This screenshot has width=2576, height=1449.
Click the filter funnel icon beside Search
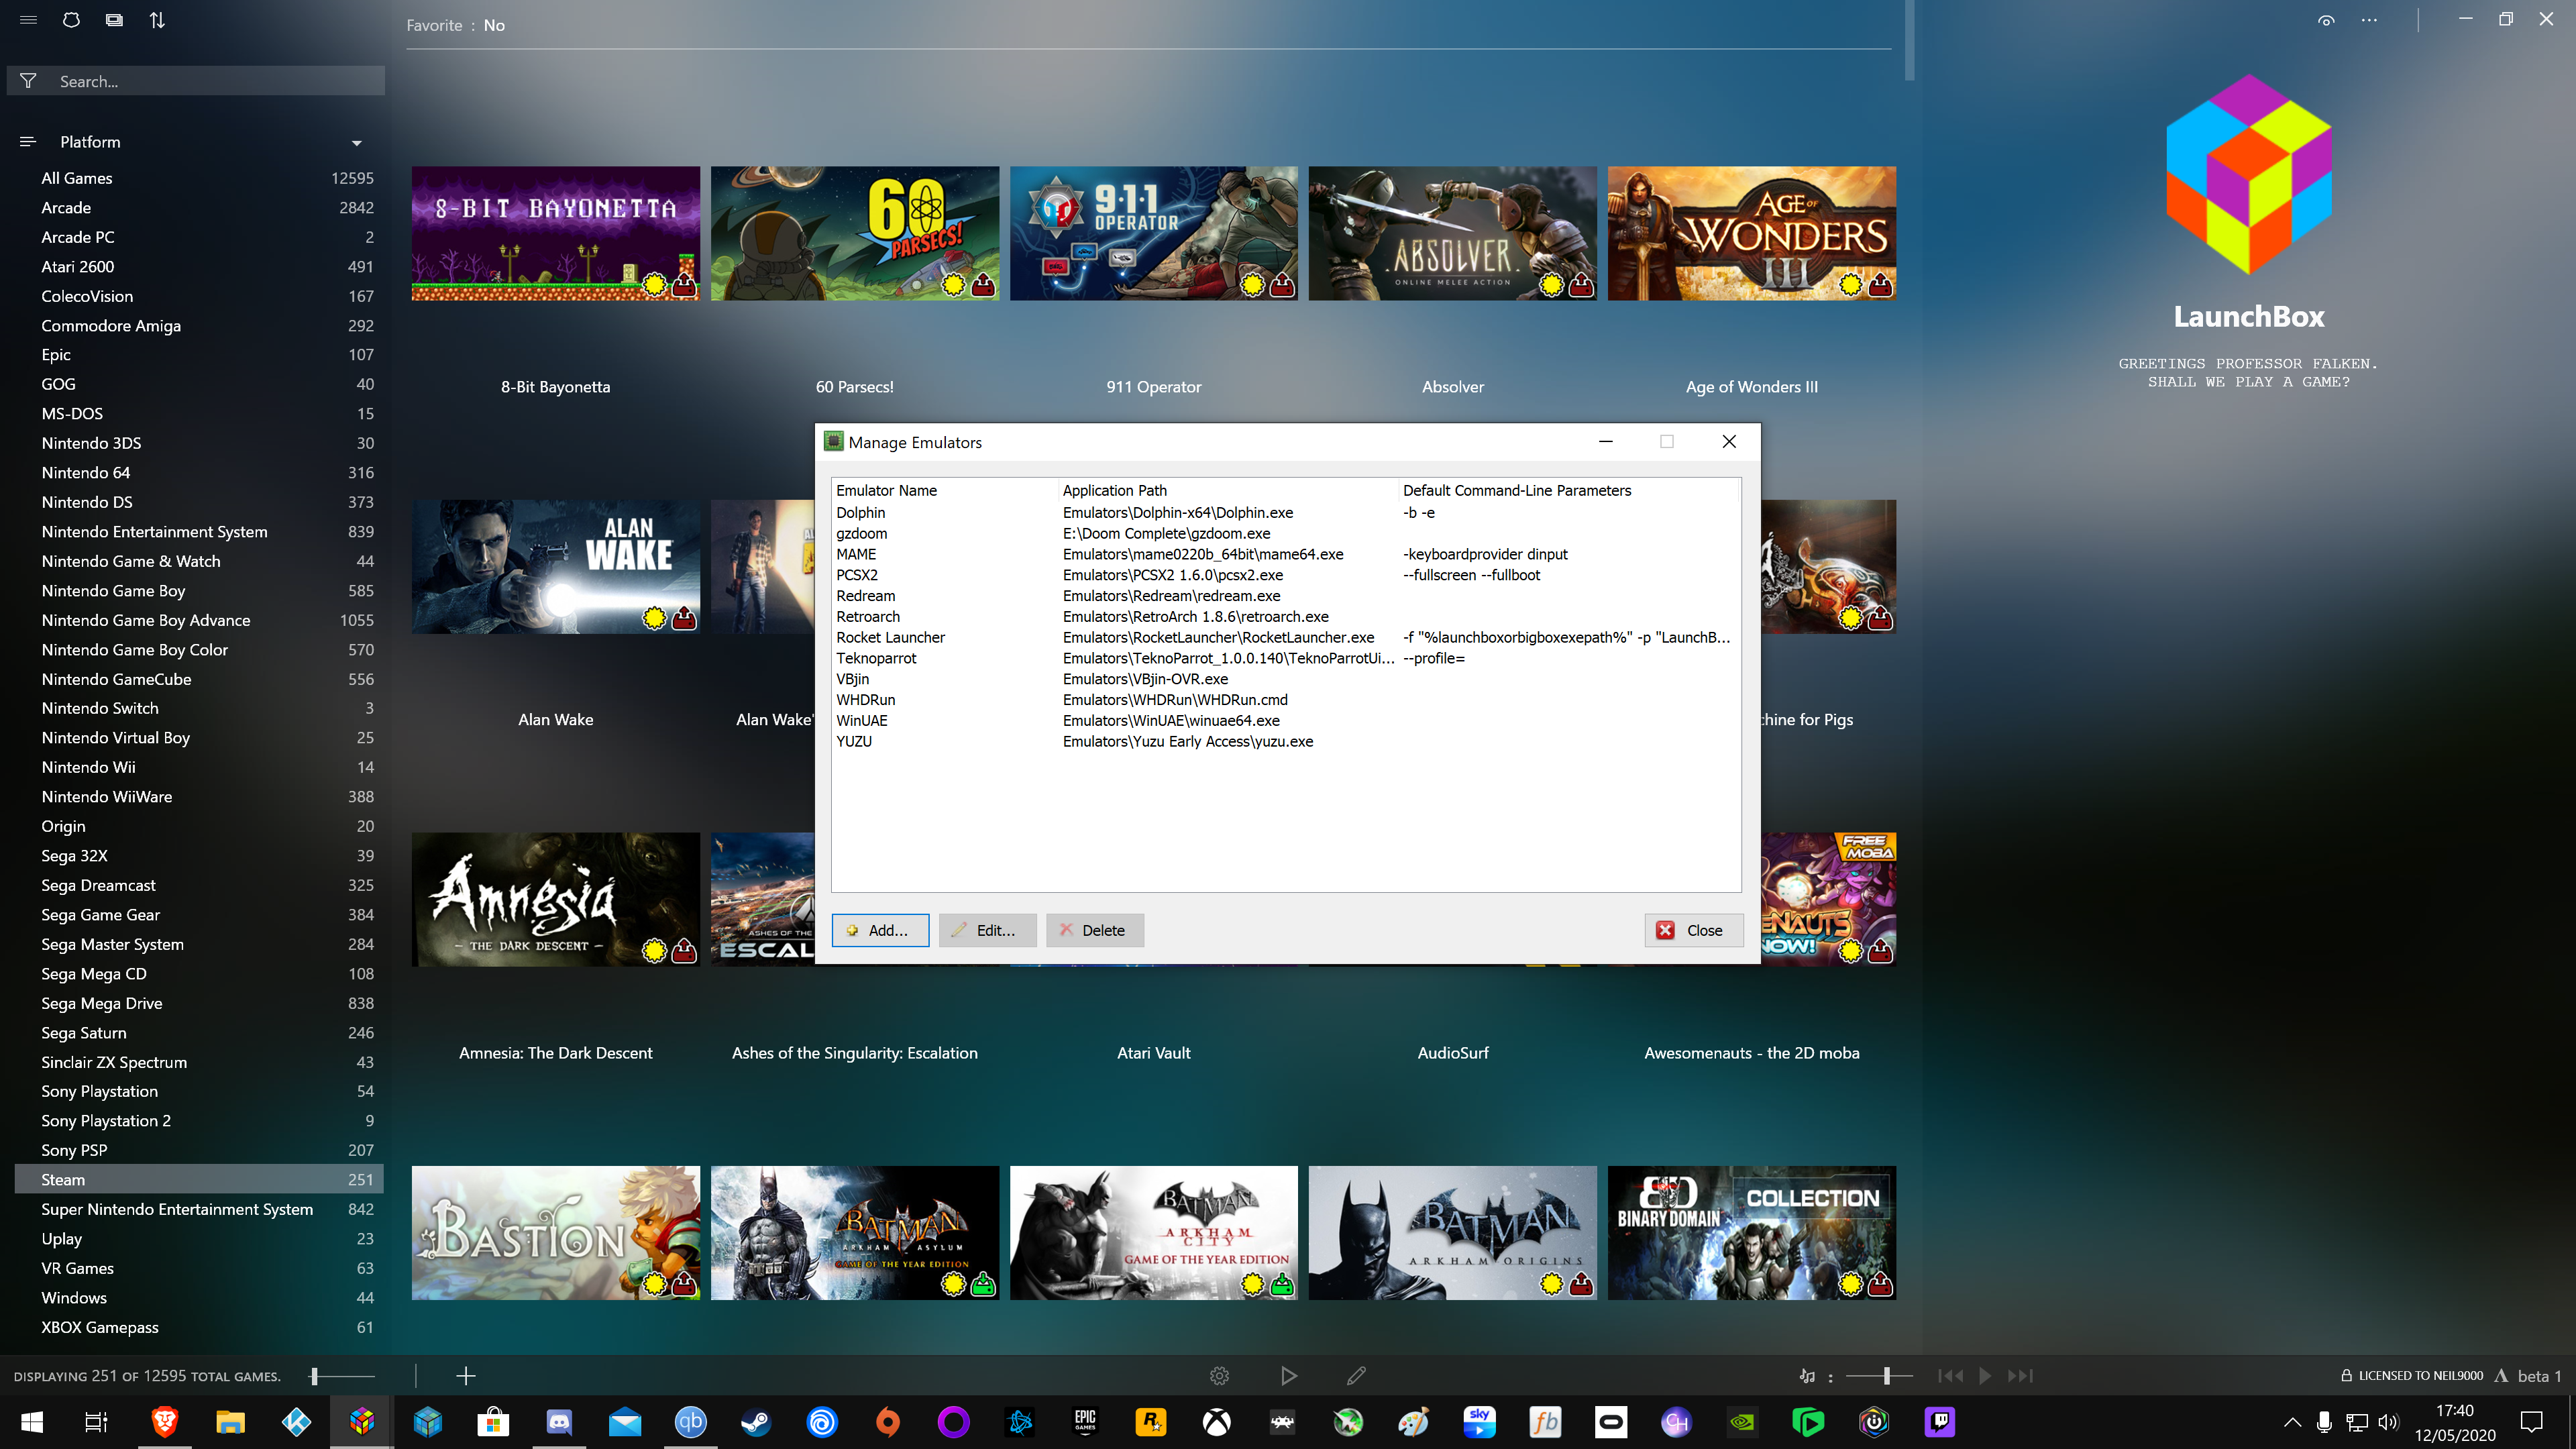coord(28,81)
